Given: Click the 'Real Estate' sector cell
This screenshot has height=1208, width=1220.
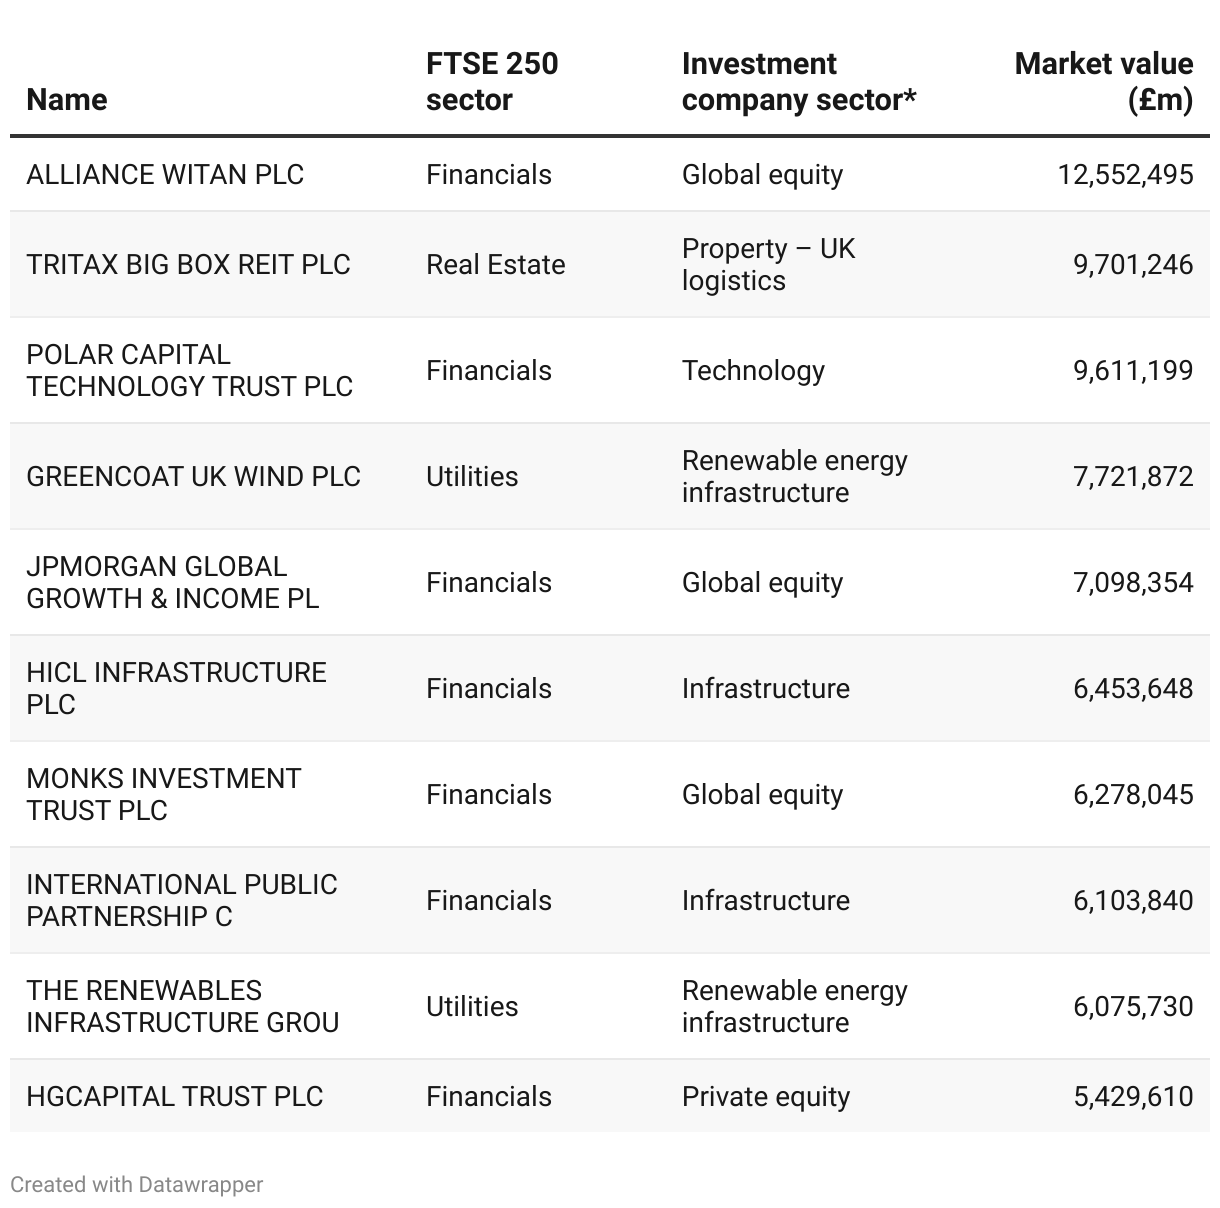Looking at the screenshot, I should click(495, 265).
